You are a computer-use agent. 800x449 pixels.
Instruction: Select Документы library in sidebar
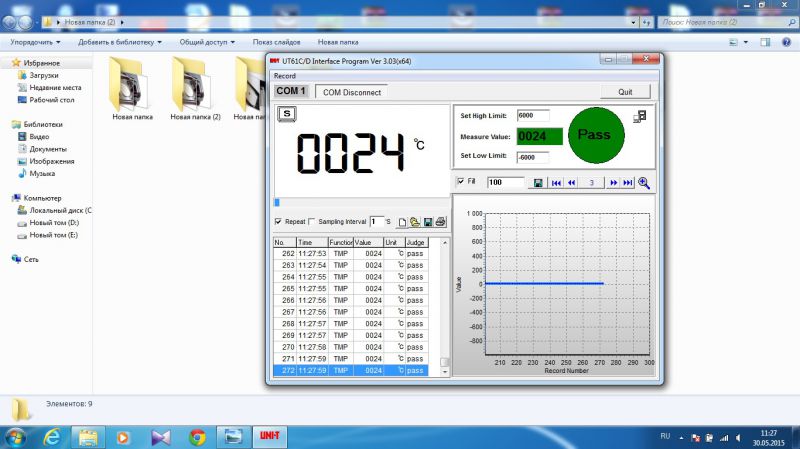[x=48, y=149]
